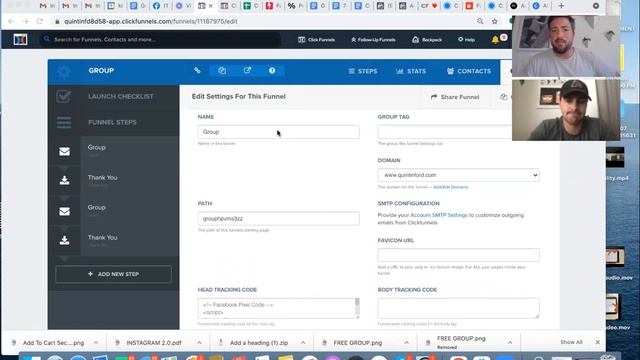640x360 pixels.
Task: Open Add a heading (1).zip download
Action: tap(259, 343)
